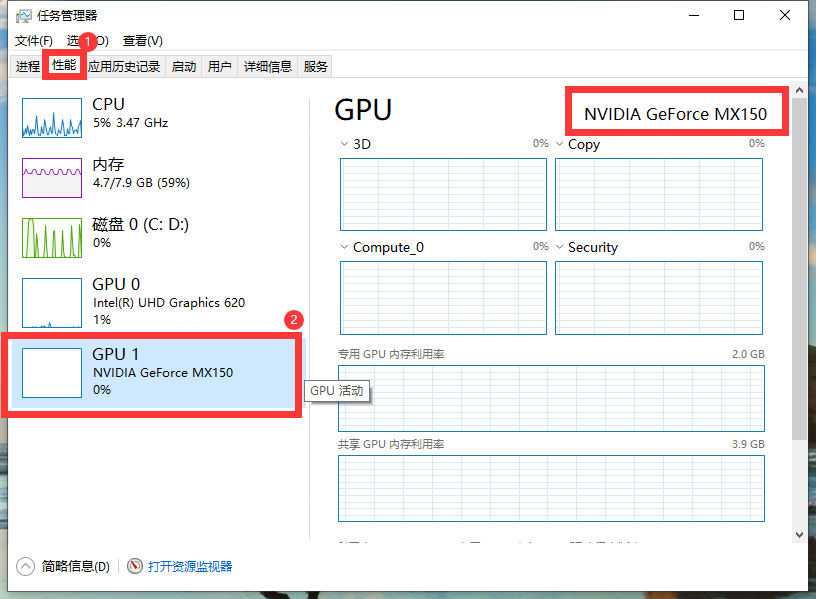Click the 2.0 GB dedicated memory value
Image resolution: width=816 pixels, height=599 pixels.
748,354
